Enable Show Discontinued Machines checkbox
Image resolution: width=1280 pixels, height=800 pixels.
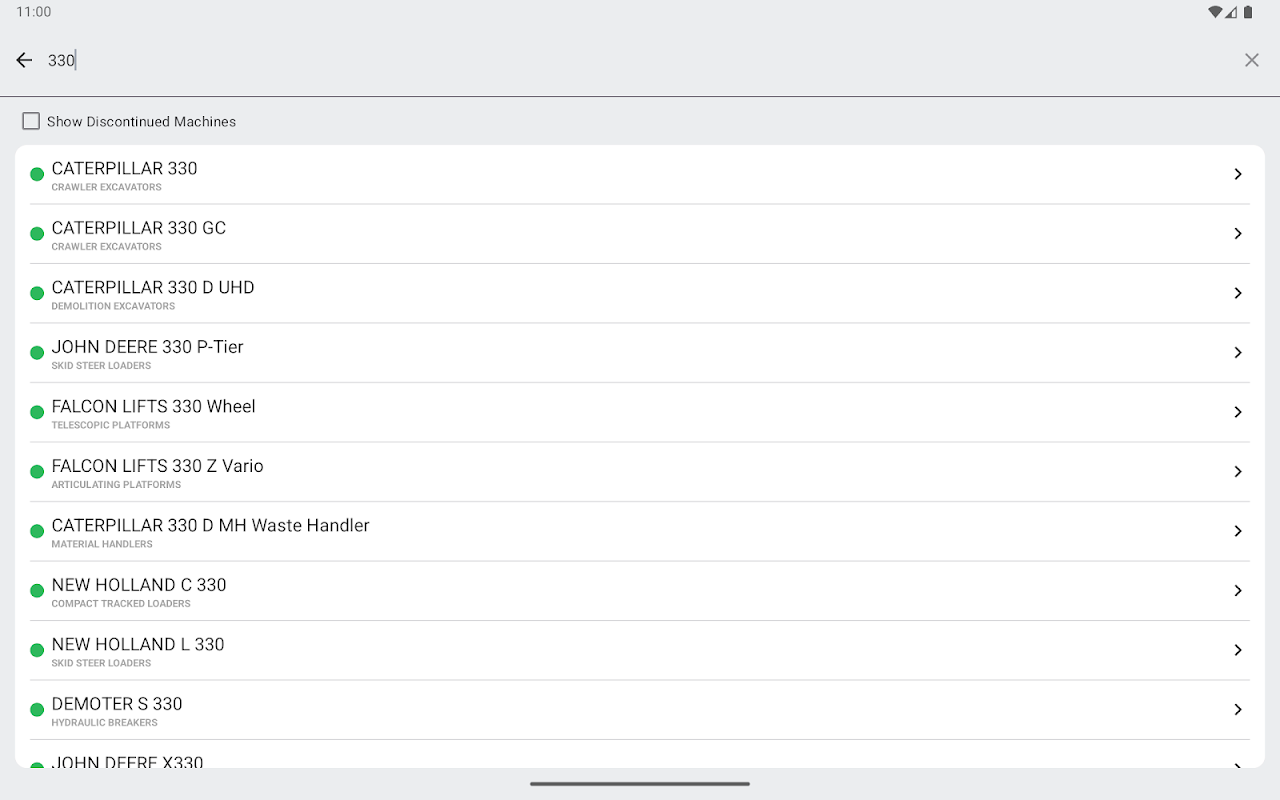click(x=31, y=121)
